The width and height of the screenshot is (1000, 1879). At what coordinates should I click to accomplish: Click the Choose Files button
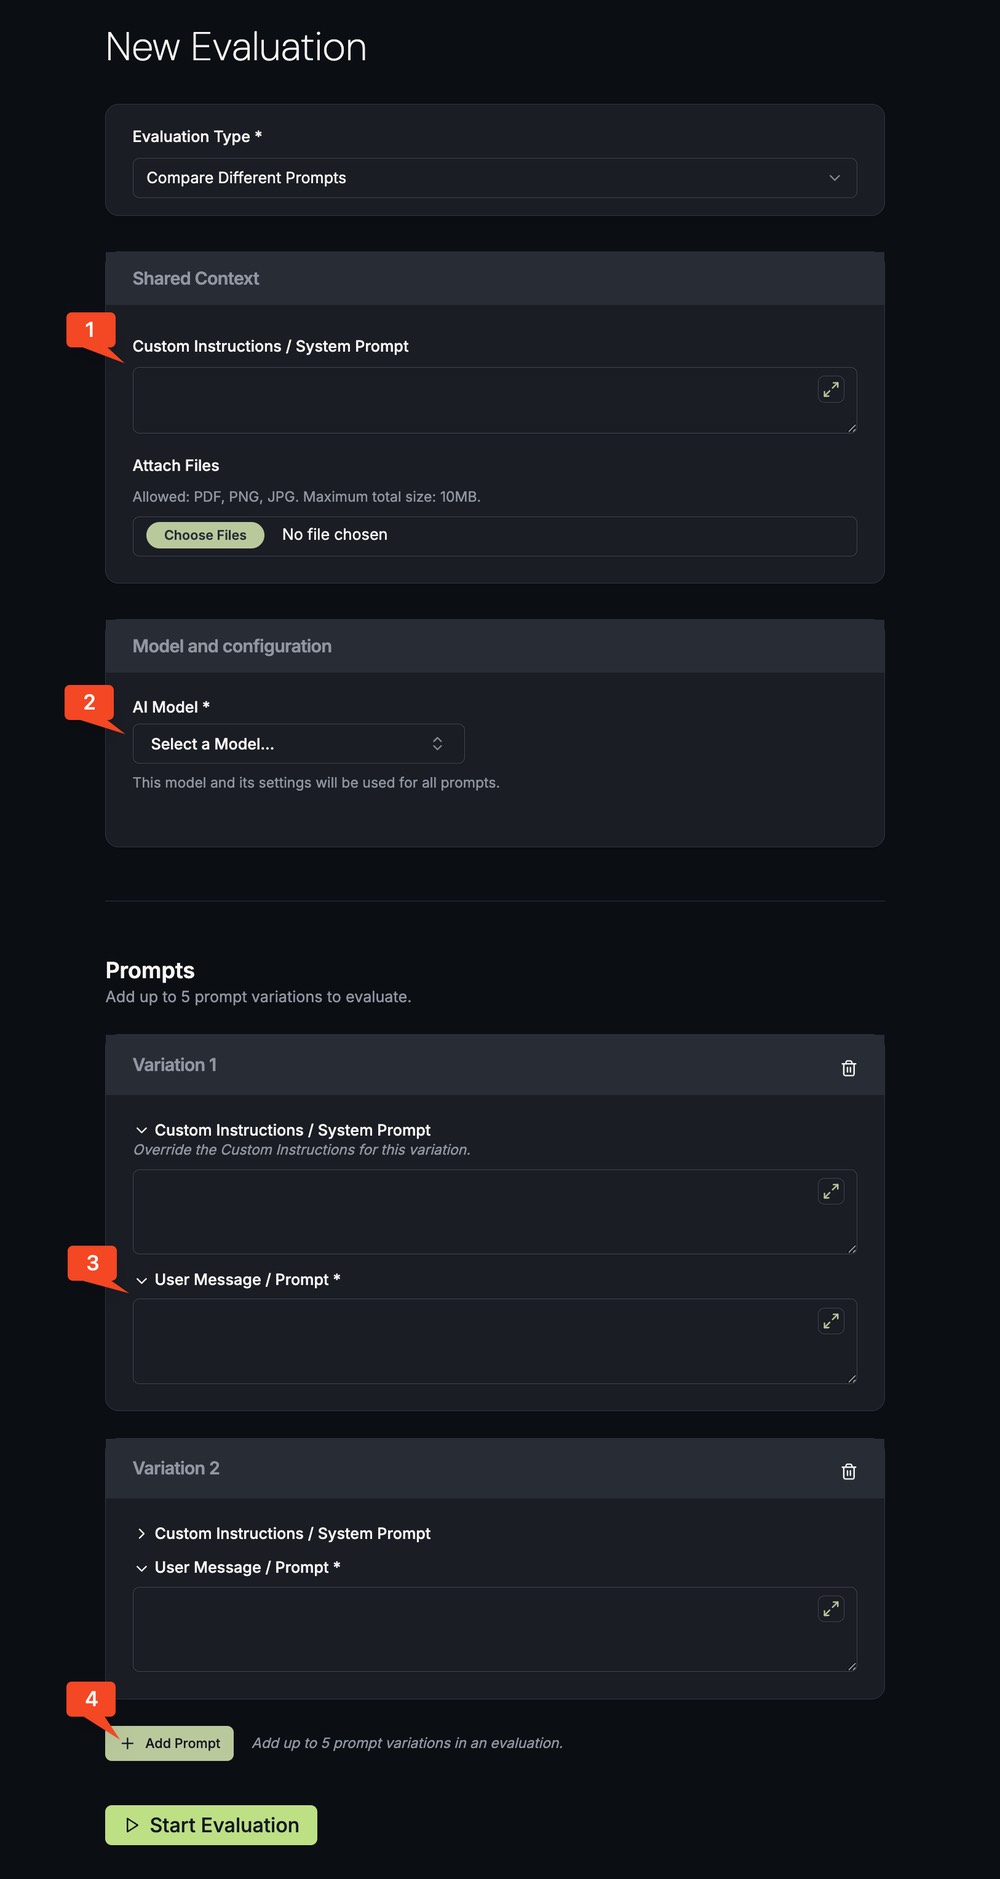(204, 535)
